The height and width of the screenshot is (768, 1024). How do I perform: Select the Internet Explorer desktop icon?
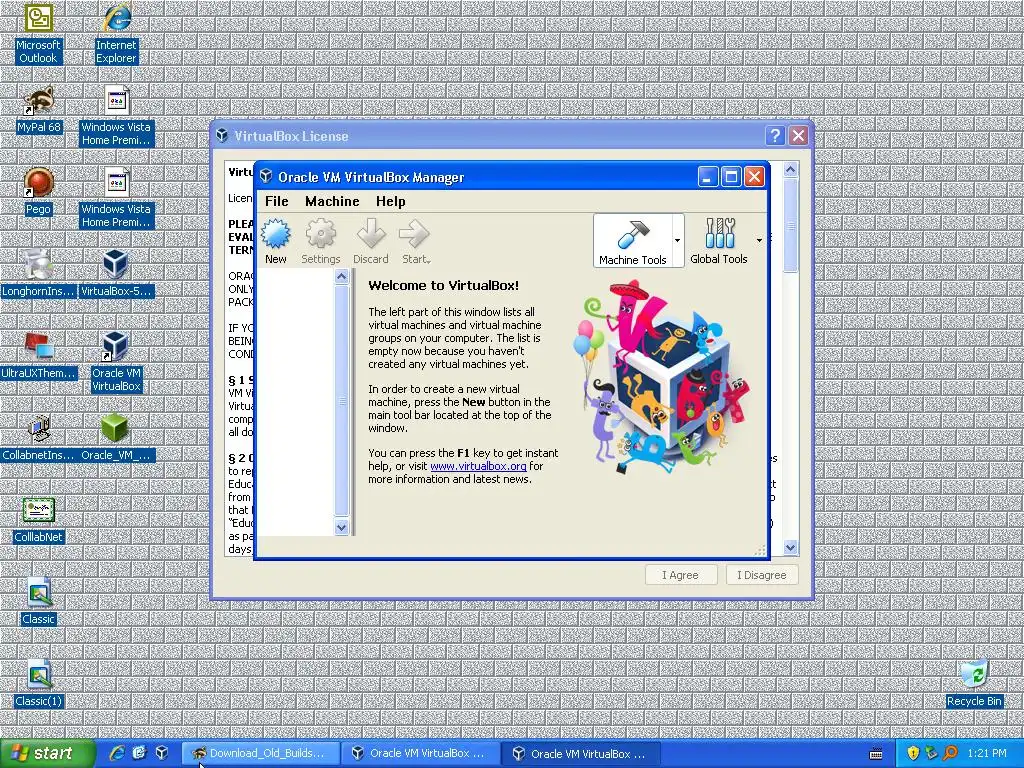116,34
